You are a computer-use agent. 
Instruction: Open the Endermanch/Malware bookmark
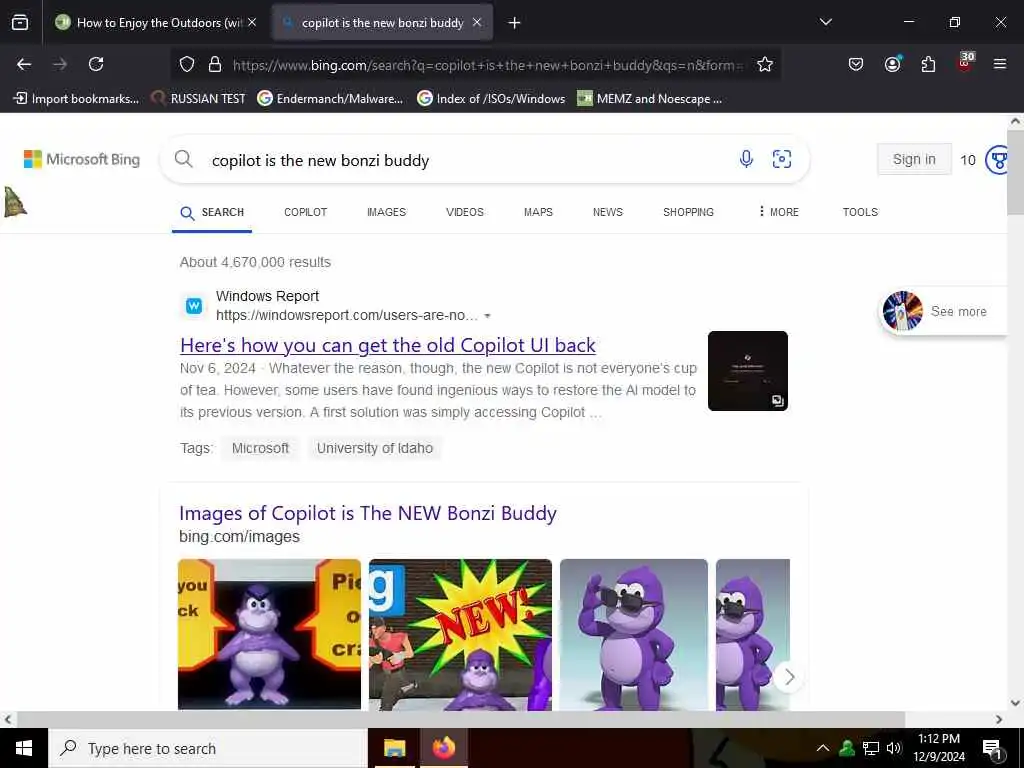[330, 99]
